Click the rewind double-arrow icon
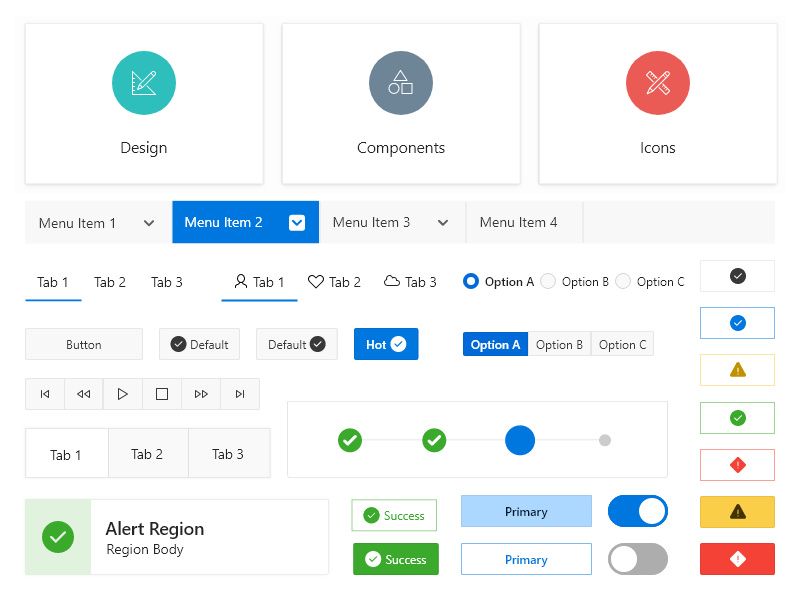The width and height of the screenshot is (800, 600). coord(84,394)
